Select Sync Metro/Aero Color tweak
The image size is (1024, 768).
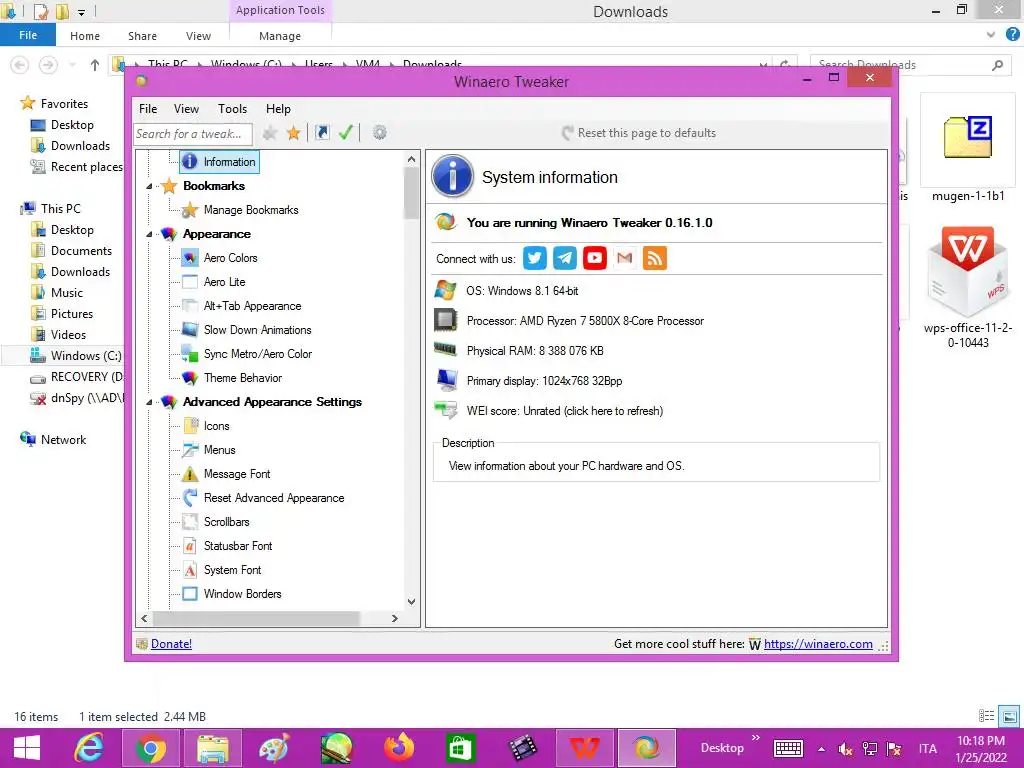pyautogui.click(x=257, y=354)
